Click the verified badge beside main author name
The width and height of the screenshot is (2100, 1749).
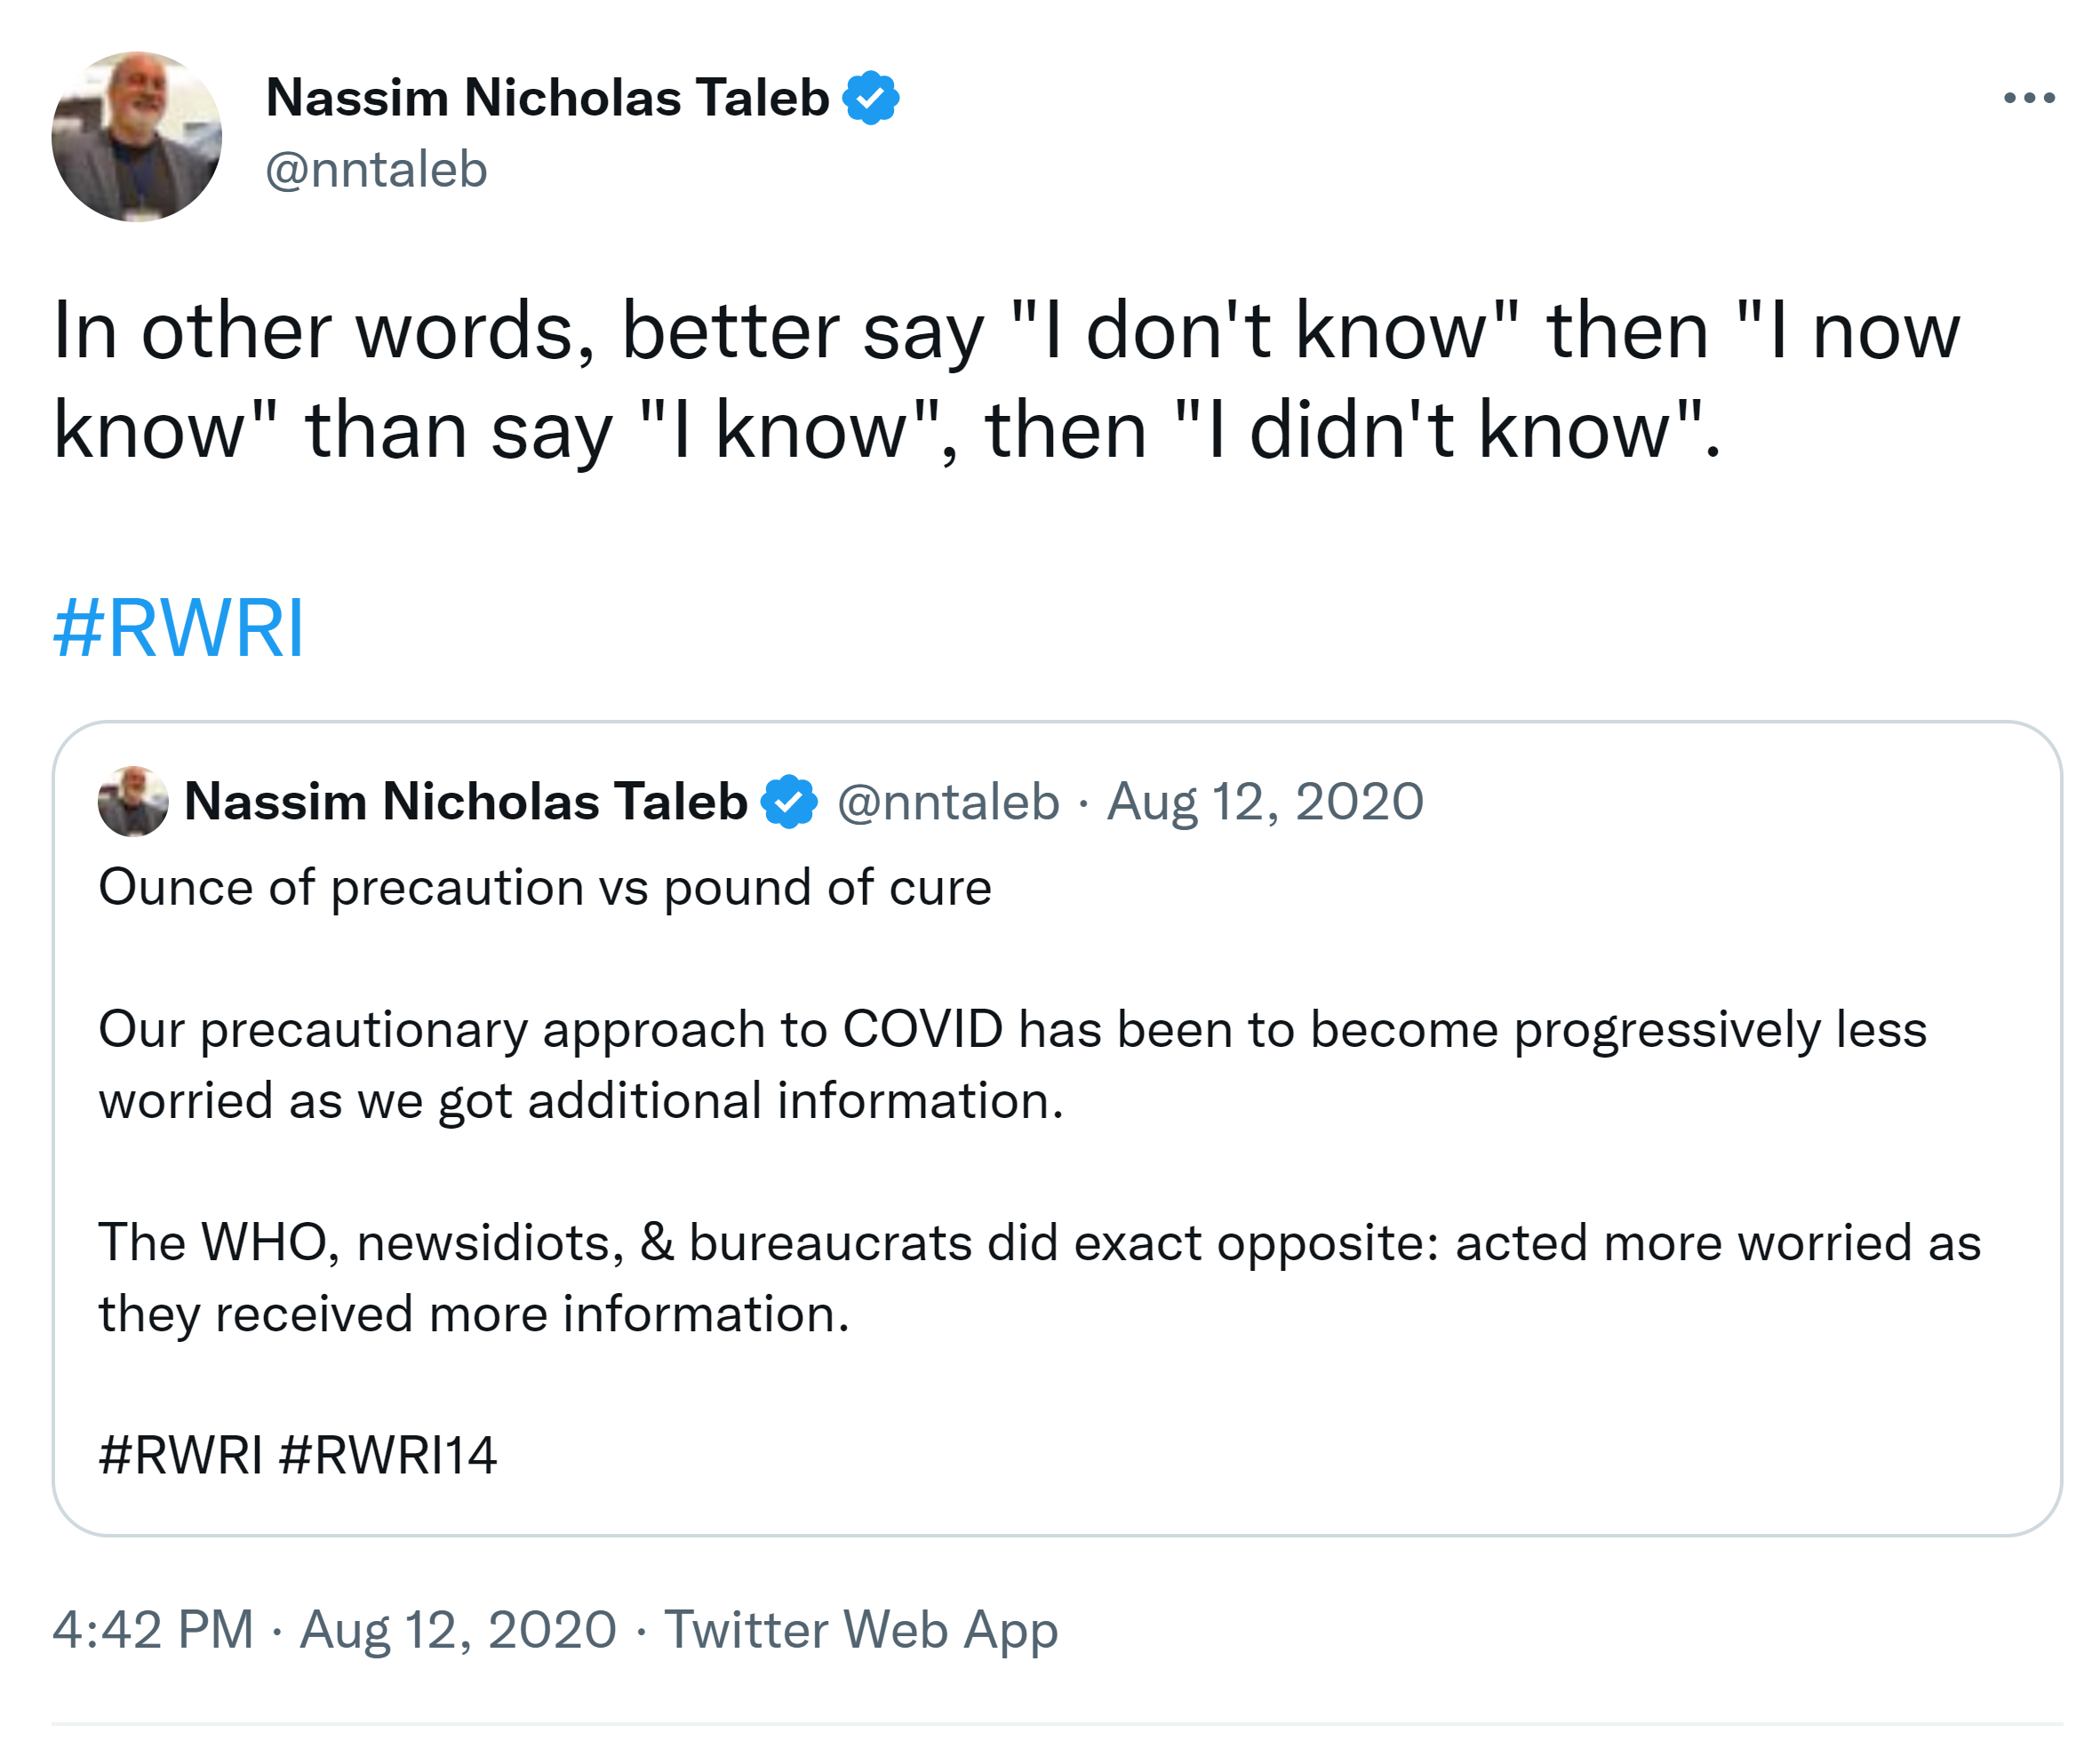click(x=870, y=98)
